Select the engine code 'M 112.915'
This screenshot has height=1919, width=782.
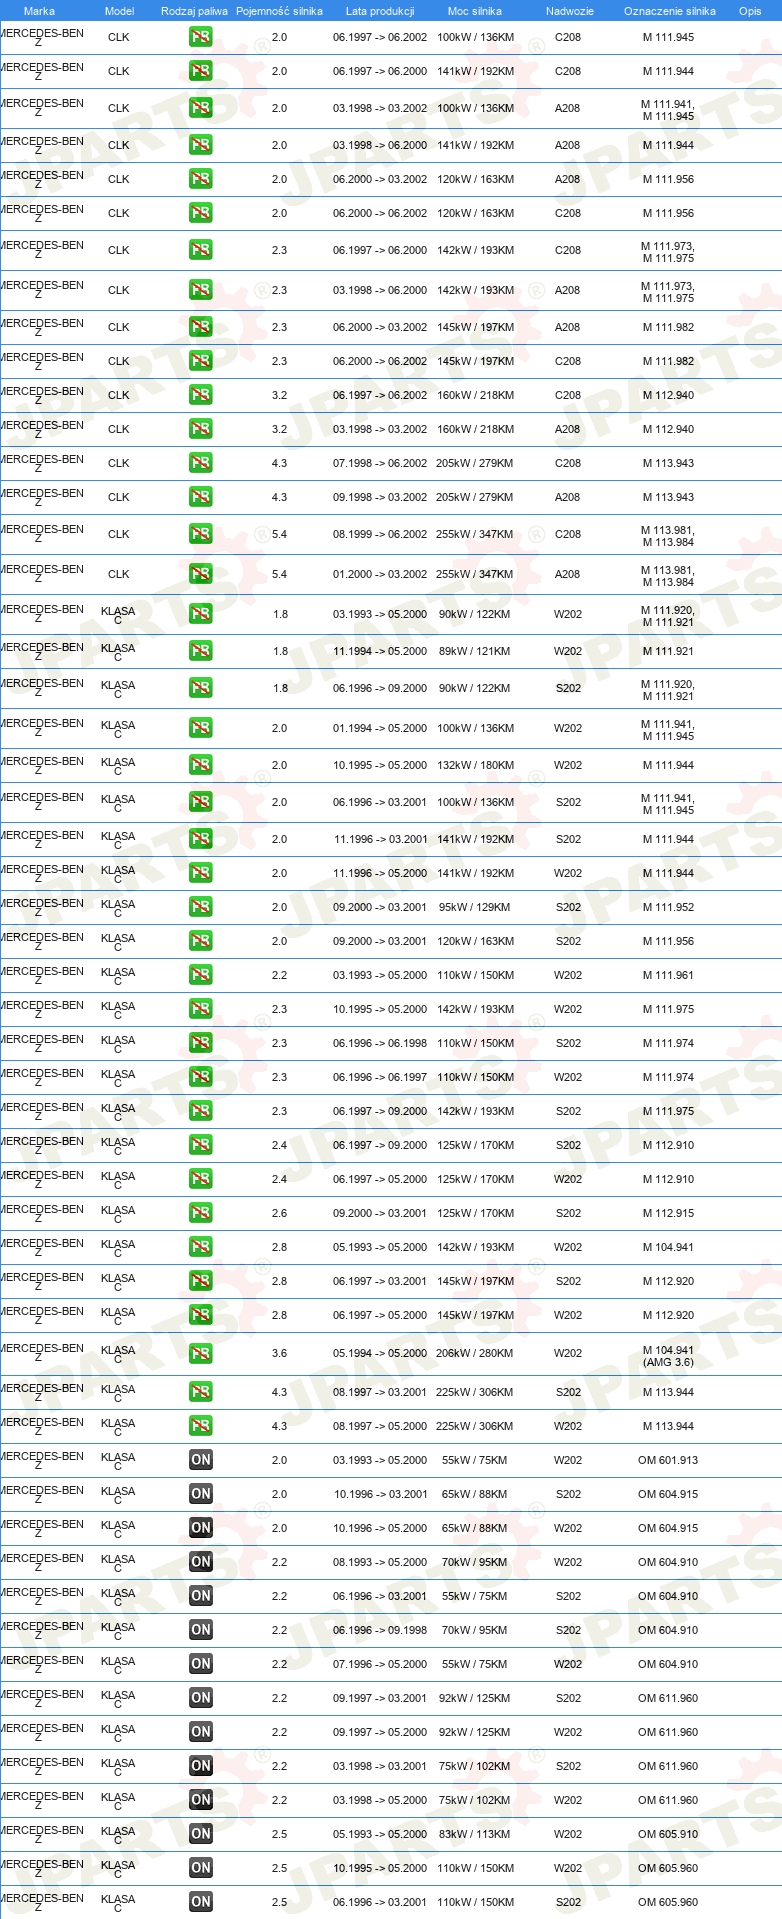click(x=668, y=1213)
